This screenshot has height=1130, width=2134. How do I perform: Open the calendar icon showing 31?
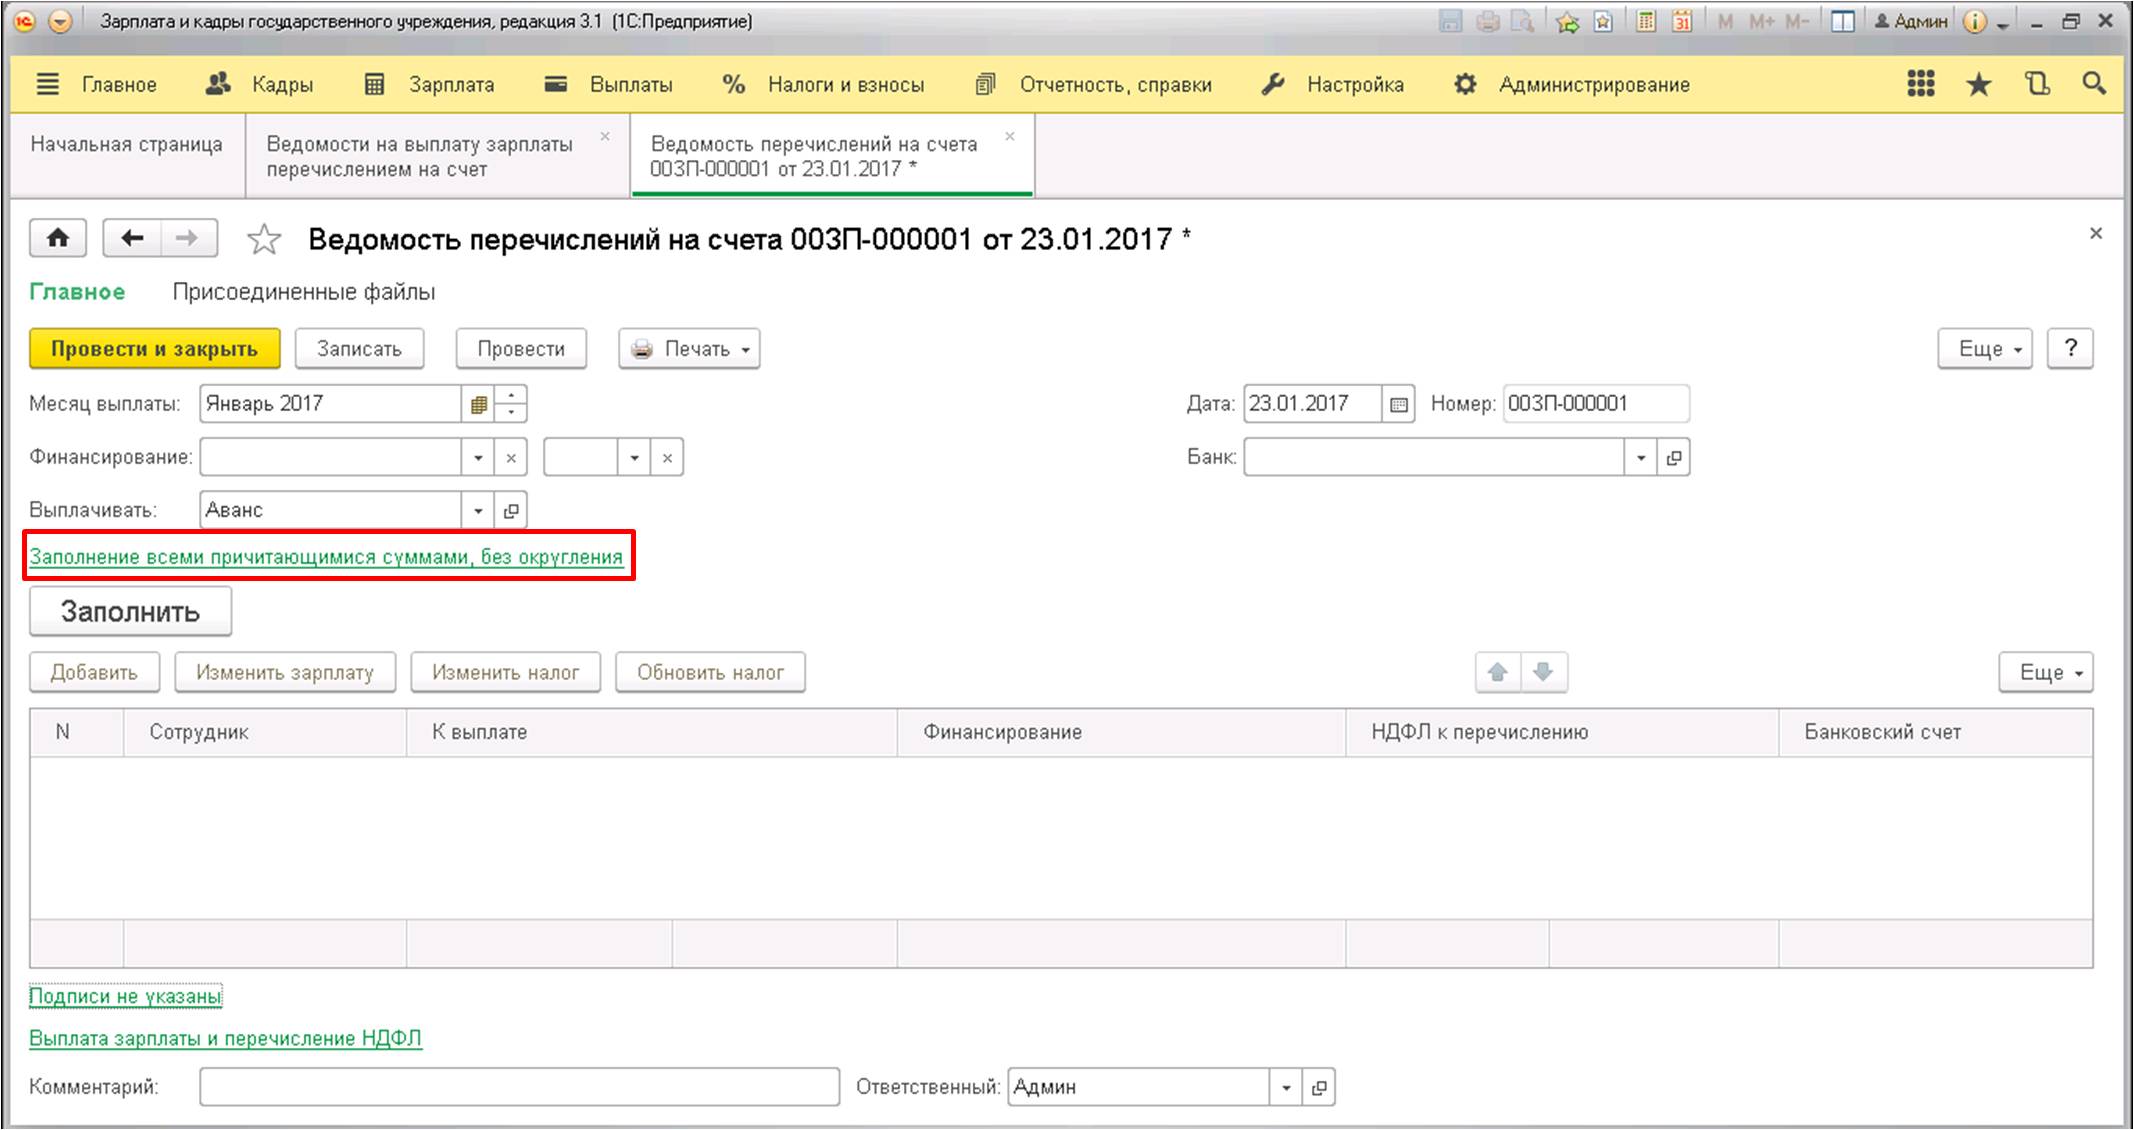point(1682,21)
